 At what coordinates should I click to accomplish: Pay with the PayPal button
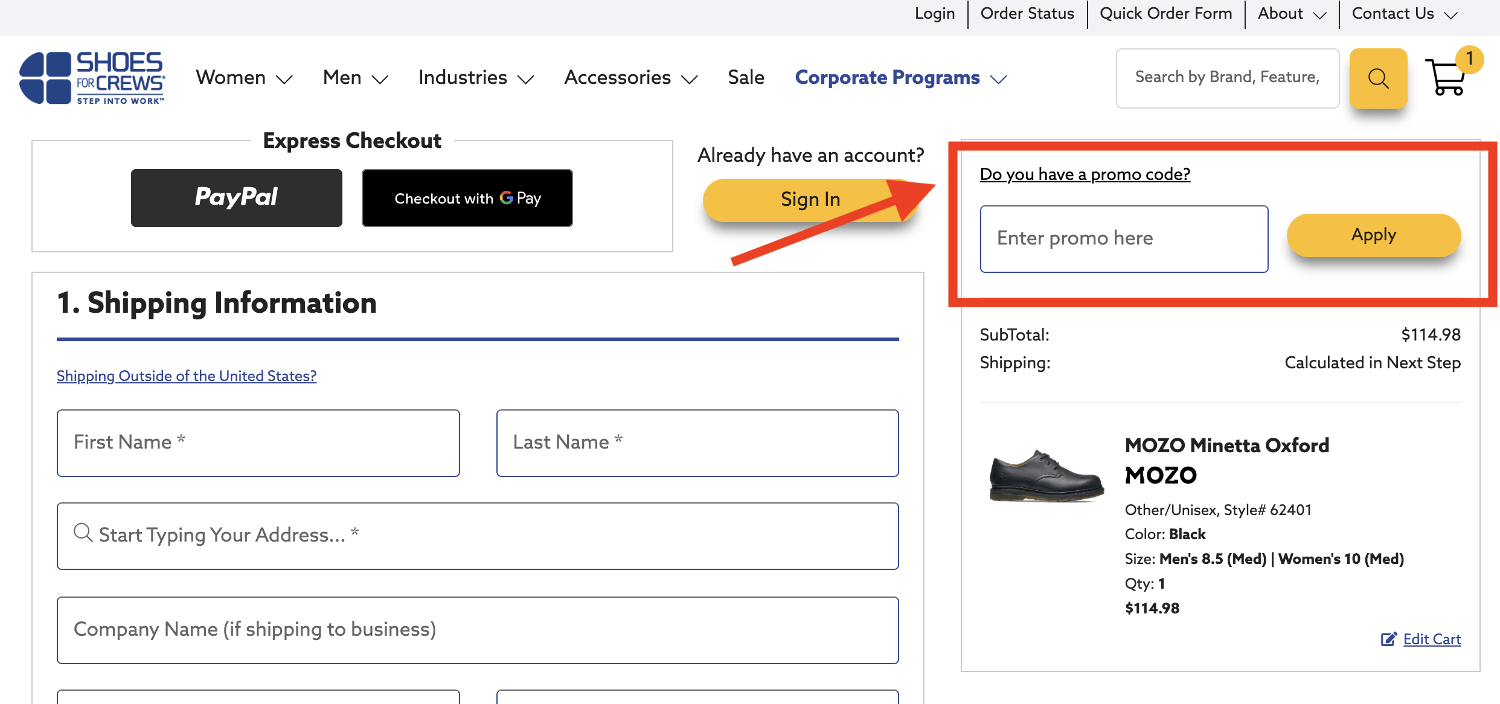click(x=236, y=198)
